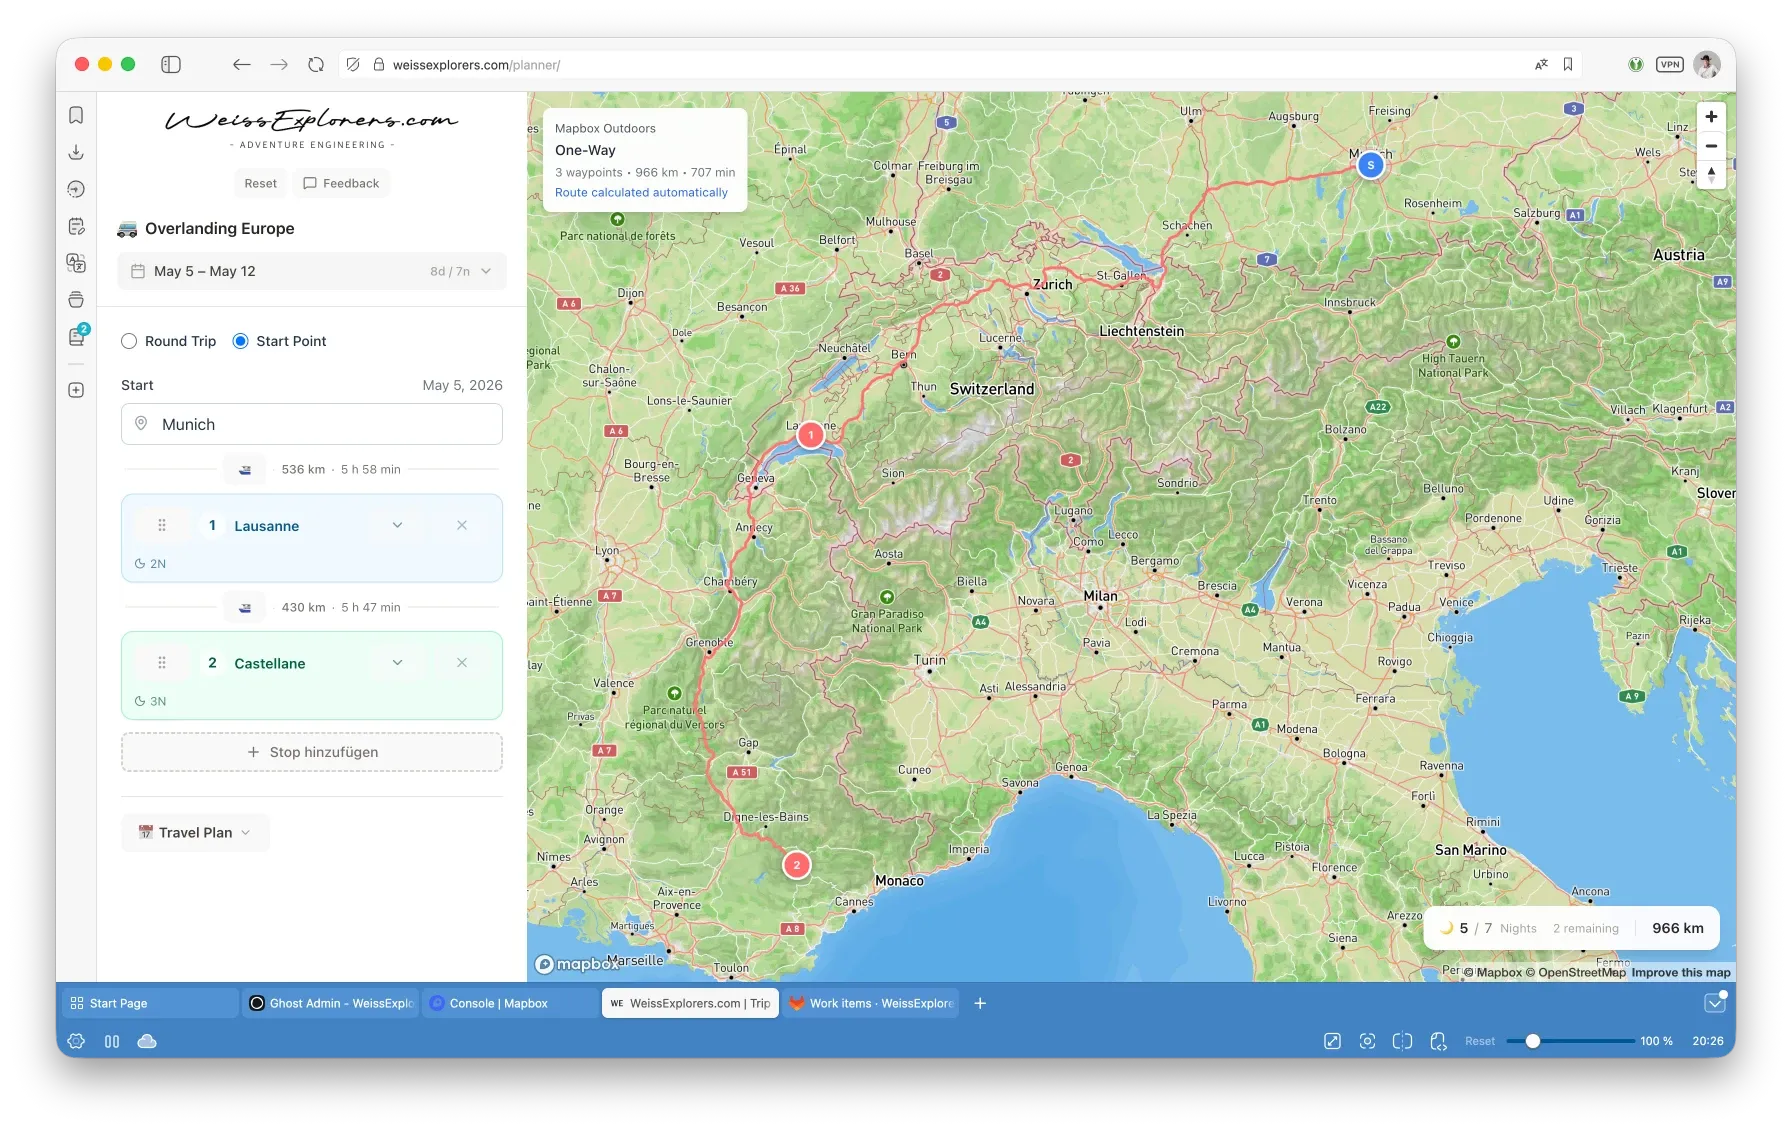Switch to the Start Page tab
Viewport: 1792px width, 1132px height.
click(150, 1003)
